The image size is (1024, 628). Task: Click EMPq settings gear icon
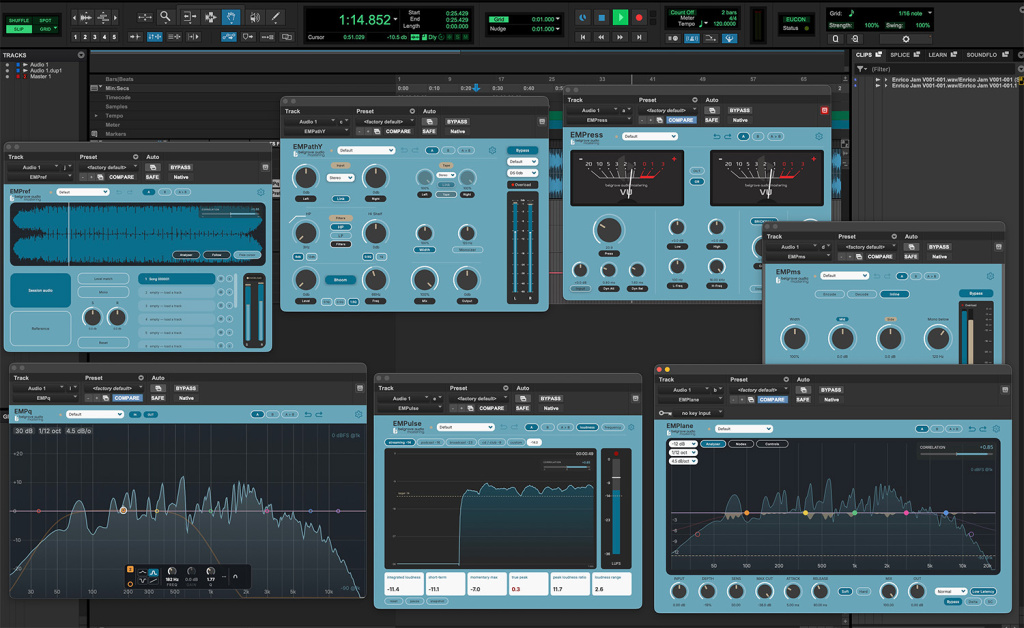(358, 415)
